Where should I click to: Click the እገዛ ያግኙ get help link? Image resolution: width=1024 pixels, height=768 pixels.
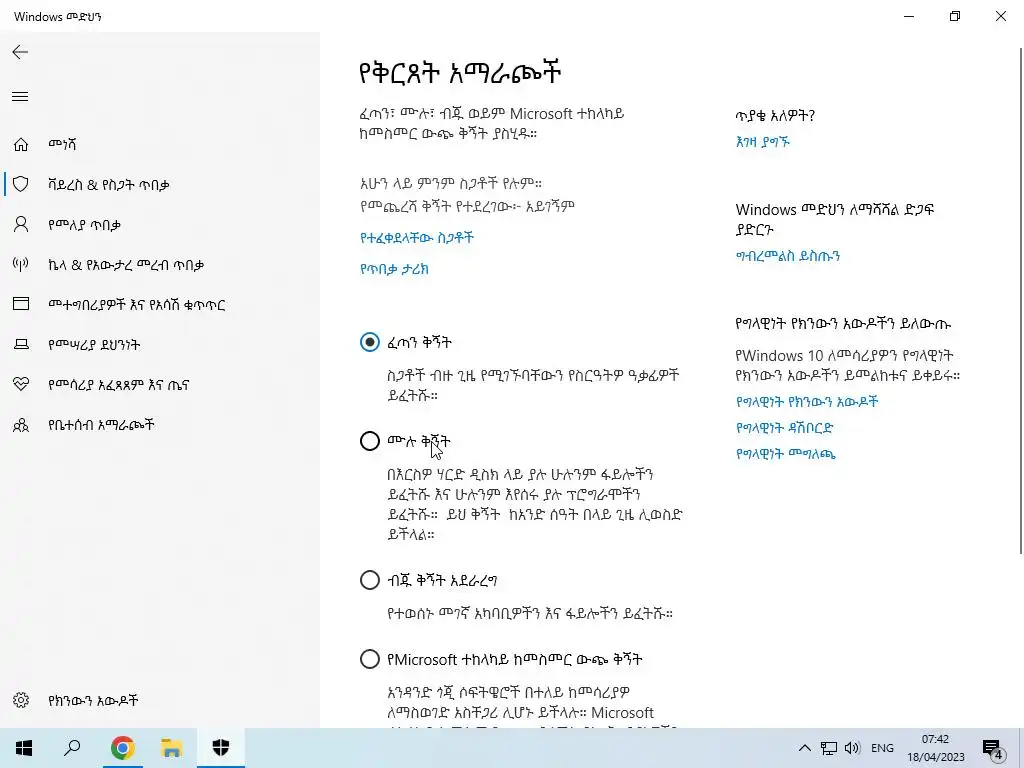(763, 142)
